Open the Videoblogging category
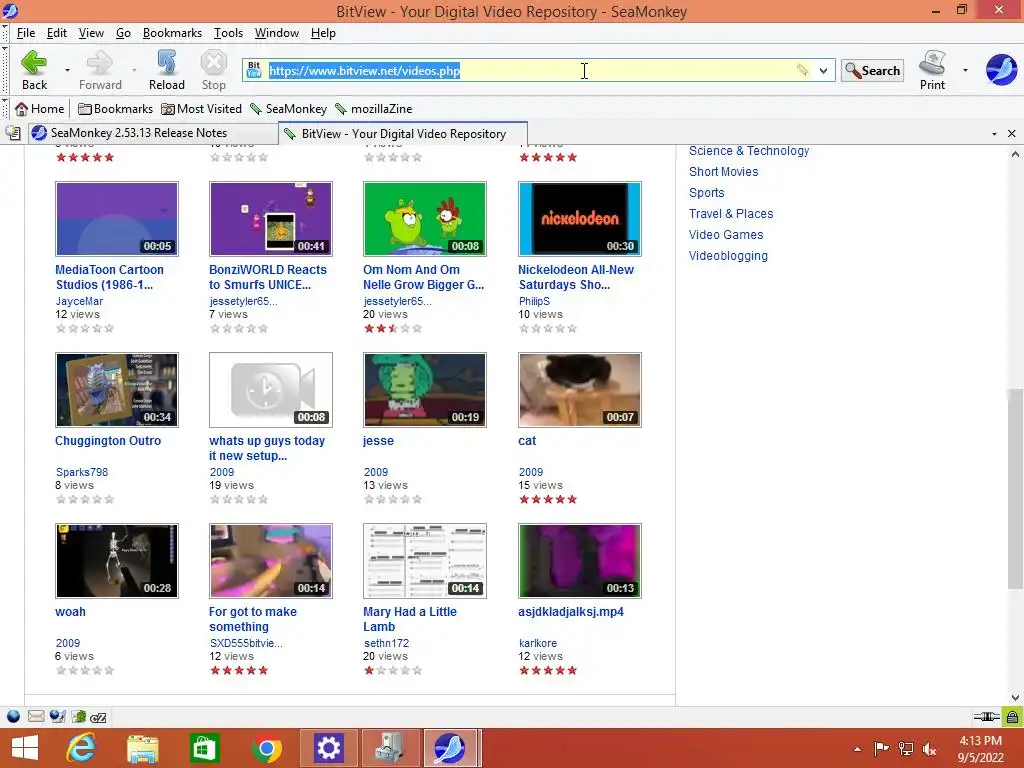 (x=728, y=256)
